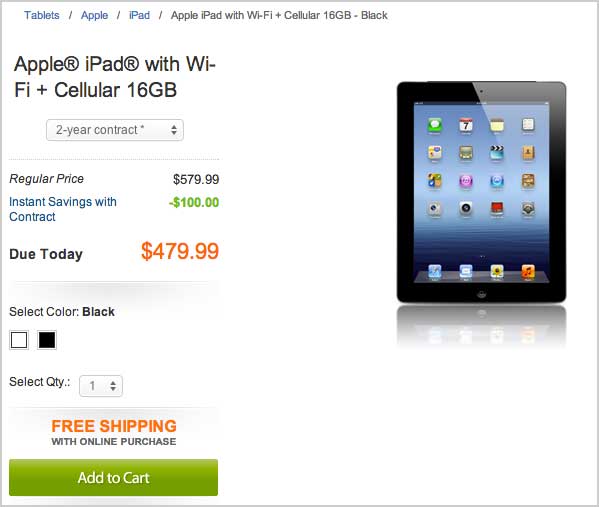Click the FREE SHIPPING banner
Viewport: 599px width, 507px height.
coord(114,432)
